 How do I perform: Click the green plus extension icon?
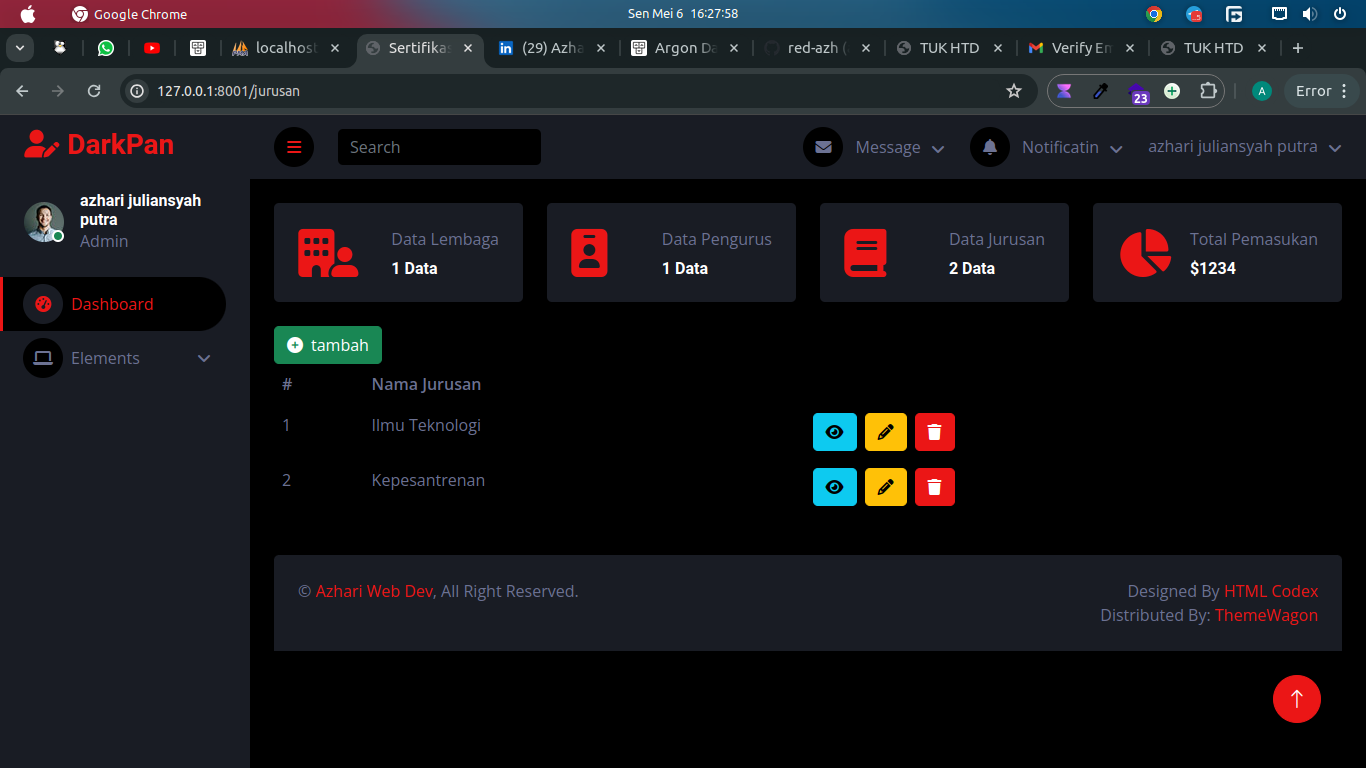click(1172, 91)
